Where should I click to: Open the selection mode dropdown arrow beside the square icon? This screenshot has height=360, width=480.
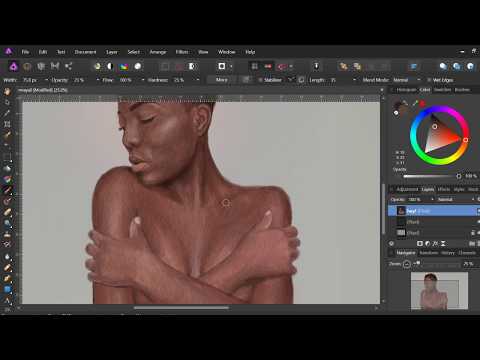click(231, 66)
